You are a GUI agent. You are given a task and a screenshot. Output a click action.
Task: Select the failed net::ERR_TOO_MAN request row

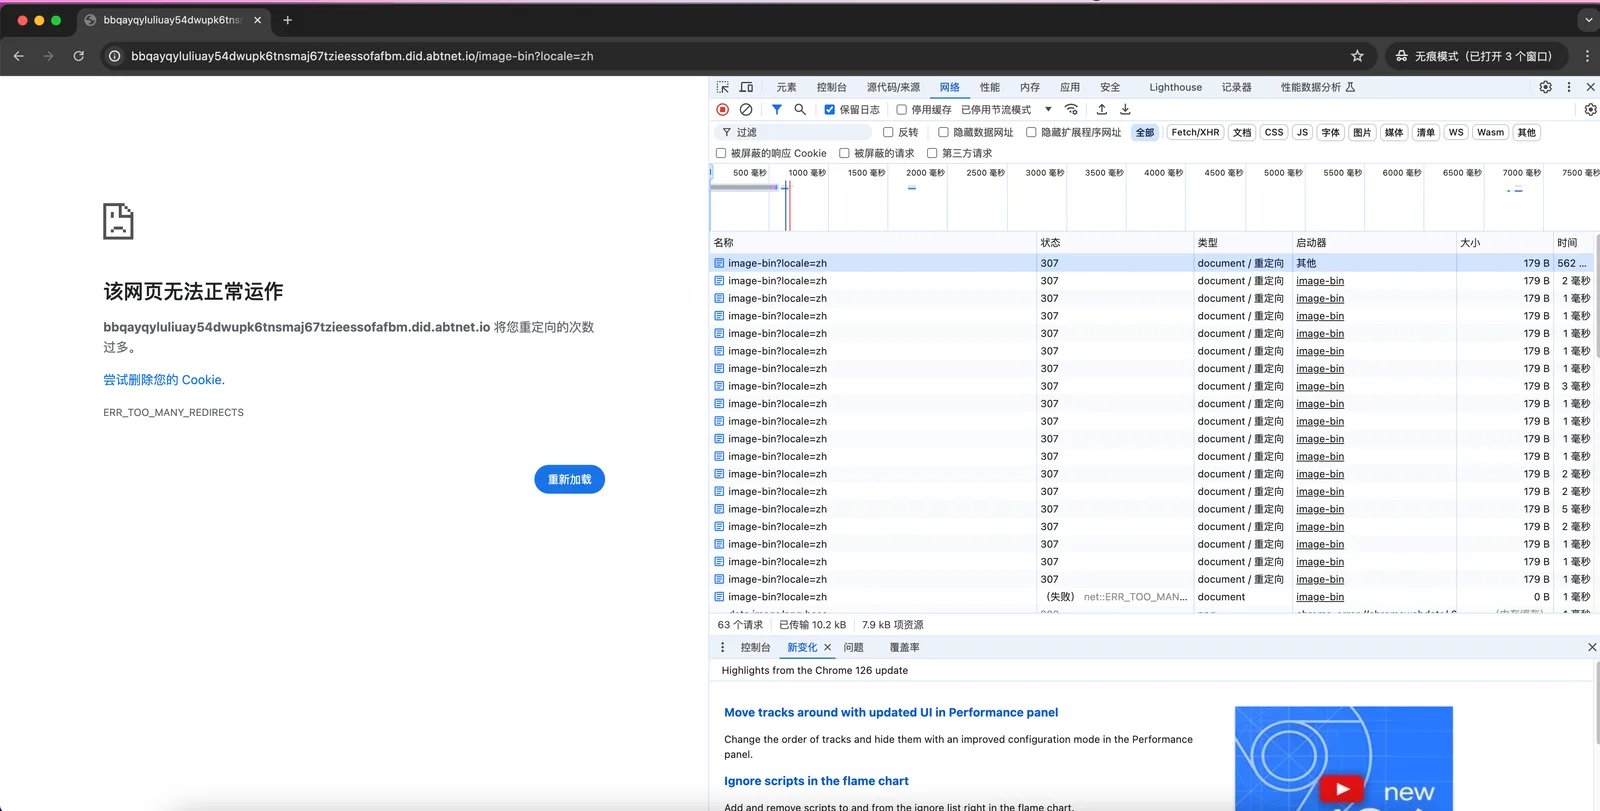coord(1150,597)
